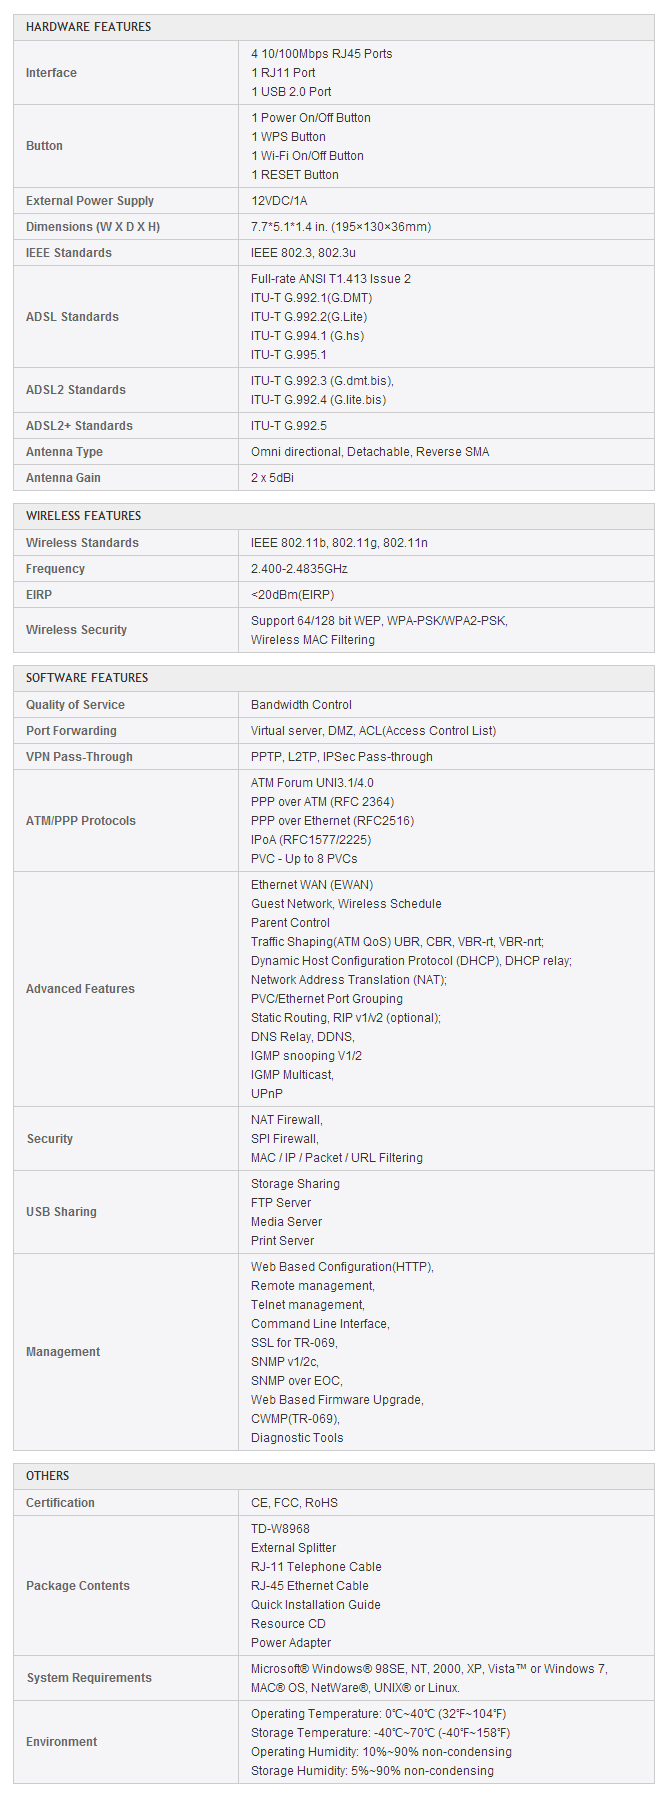
Task: Click the SOFTWARE FEATURES section header
Action: coord(86,678)
